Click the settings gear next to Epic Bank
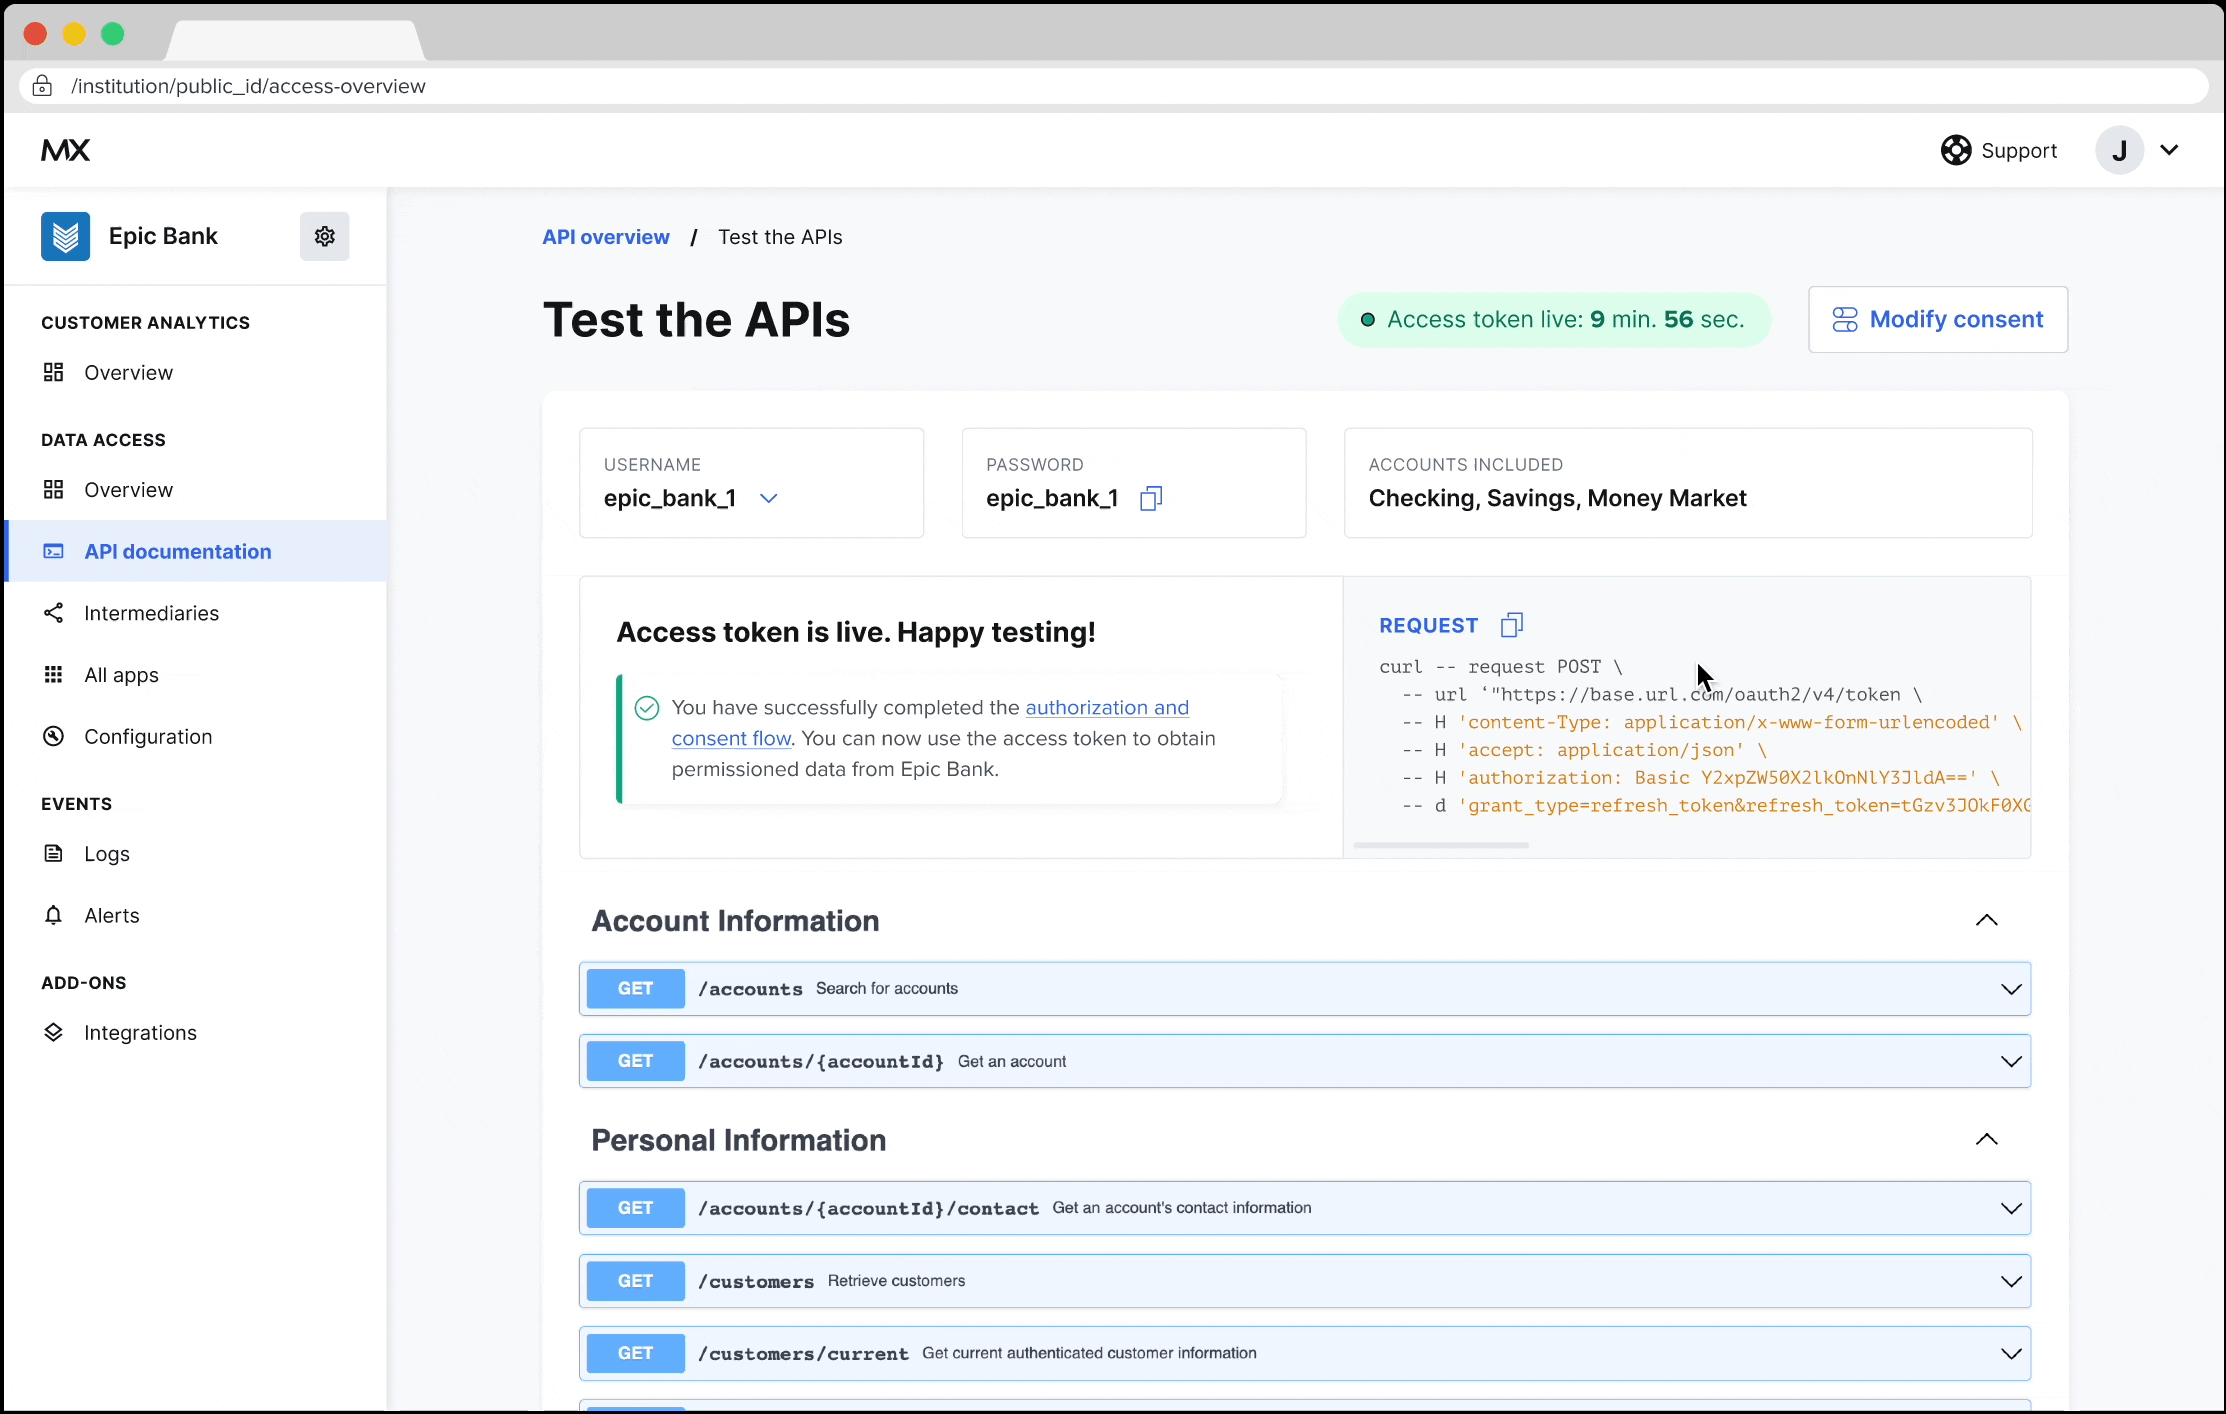 coord(324,236)
